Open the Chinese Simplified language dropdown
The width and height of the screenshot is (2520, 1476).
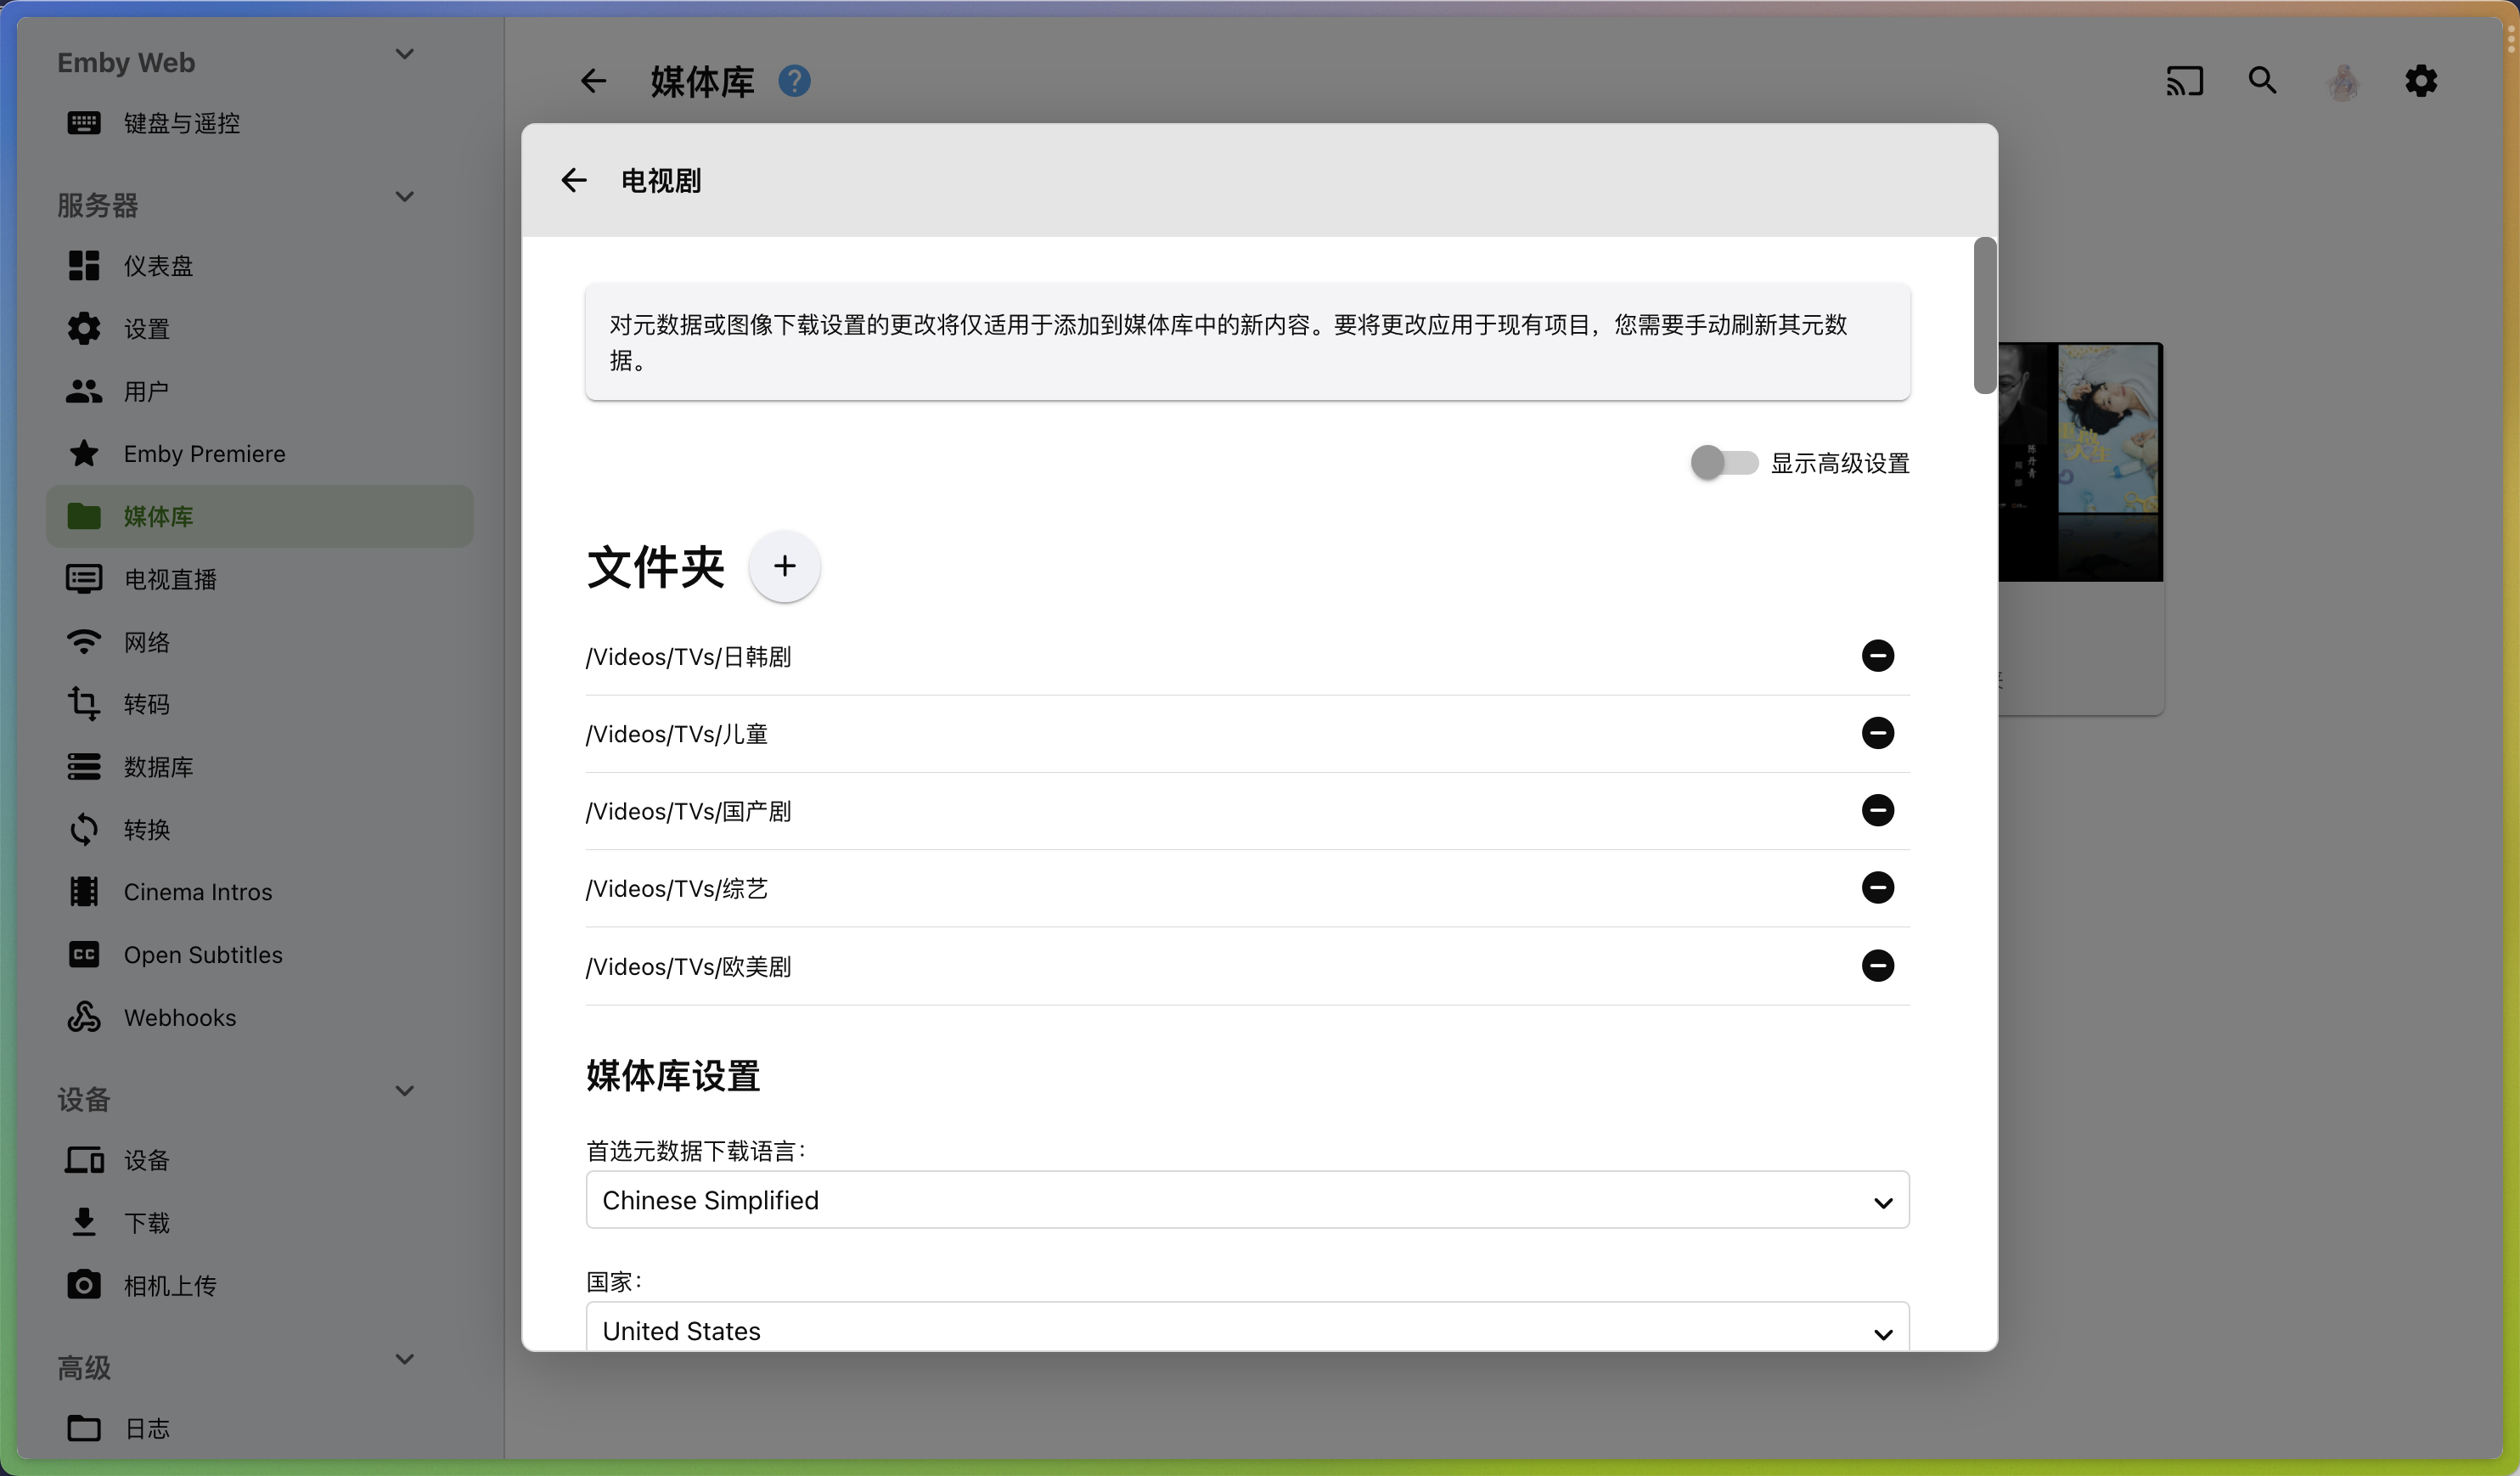[x=1247, y=1200]
